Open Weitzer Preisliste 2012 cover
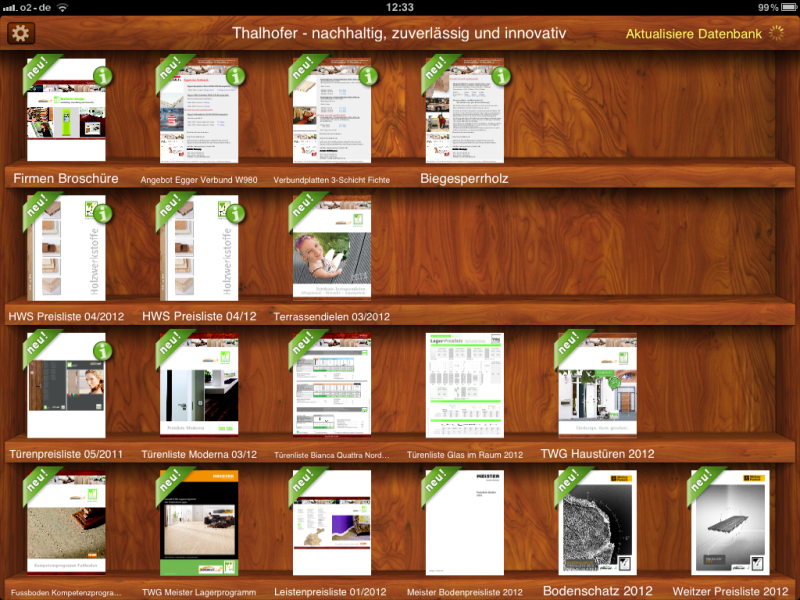The height and width of the screenshot is (600, 800). [x=731, y=523]
